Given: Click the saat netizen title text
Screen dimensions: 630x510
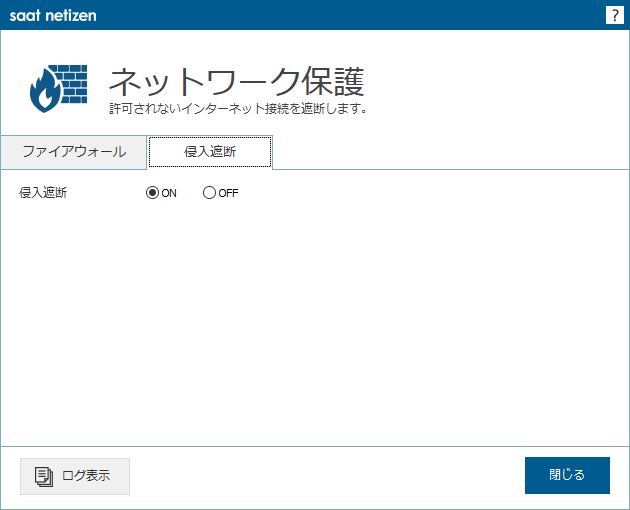Looking at the screenshot, I should (x=53, y=16).
